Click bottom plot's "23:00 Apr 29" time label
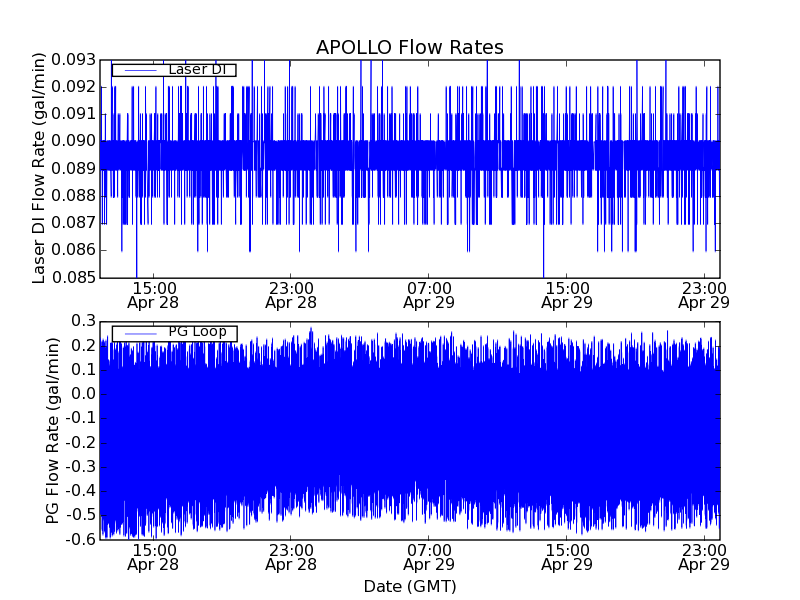 703,556
